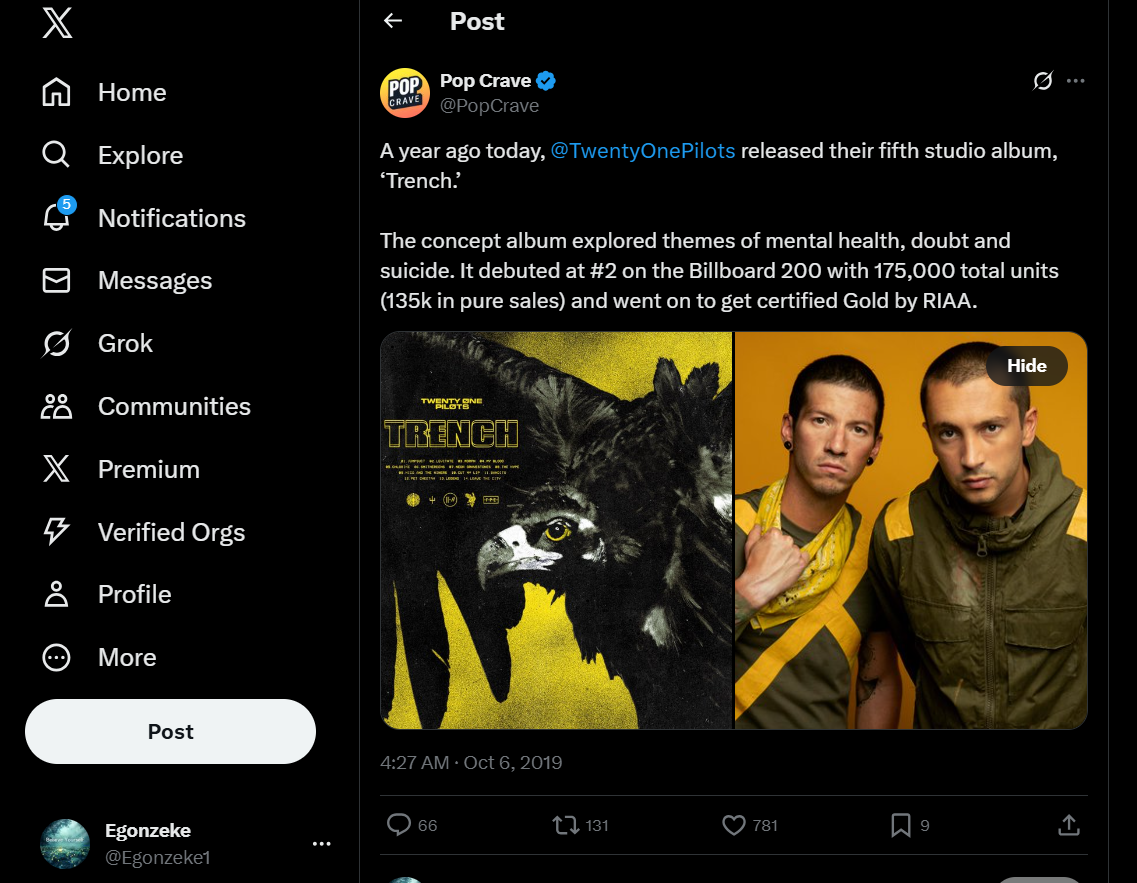
Task: Hide the sensitive media images
Action: tap(1026, 366)
